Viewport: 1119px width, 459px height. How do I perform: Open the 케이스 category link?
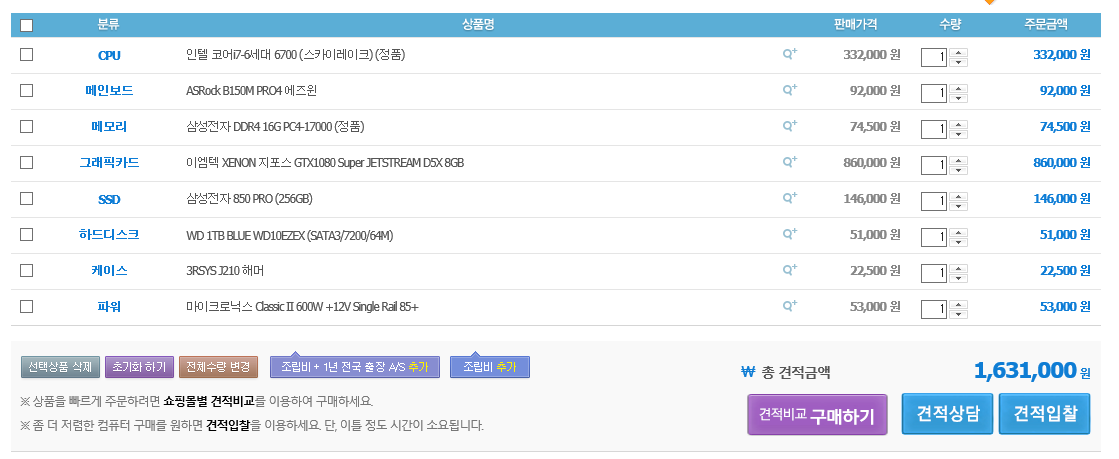click(109, 271)
